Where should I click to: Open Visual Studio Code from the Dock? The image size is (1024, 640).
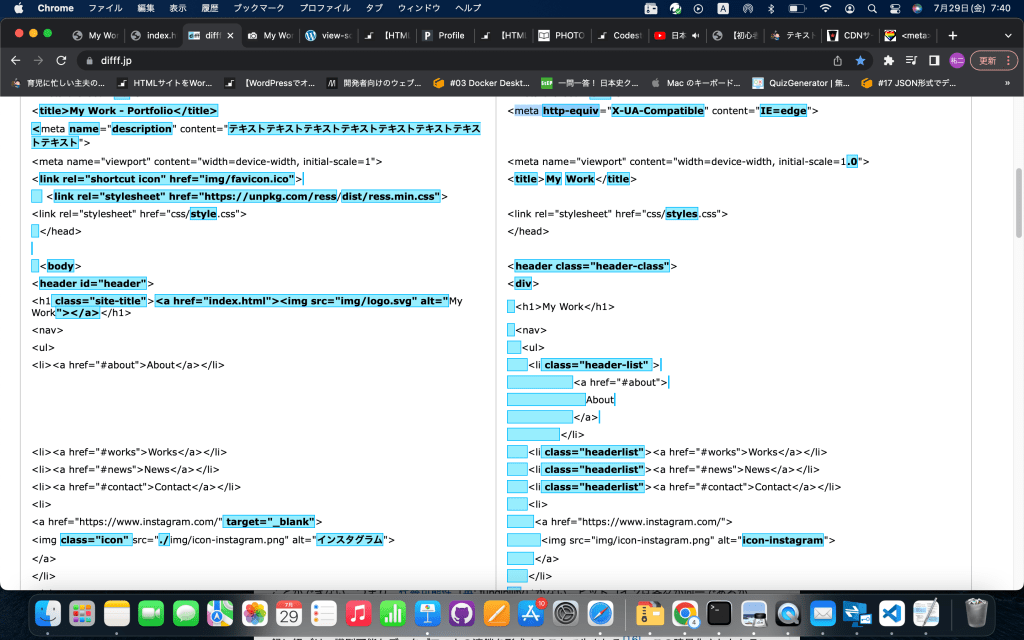point(890,612)
